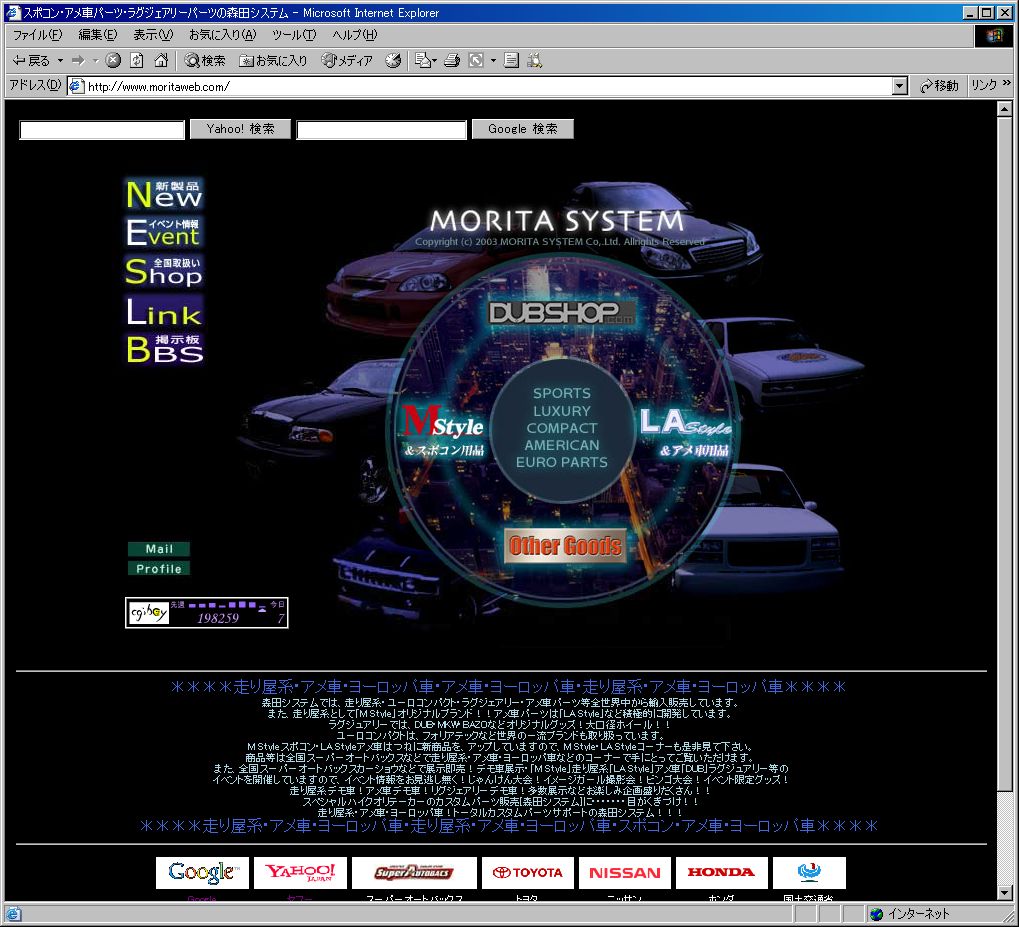Open the ヘルプ(H) menu
This screenshot has width=1019, height=927.
[x=354, y=34]
